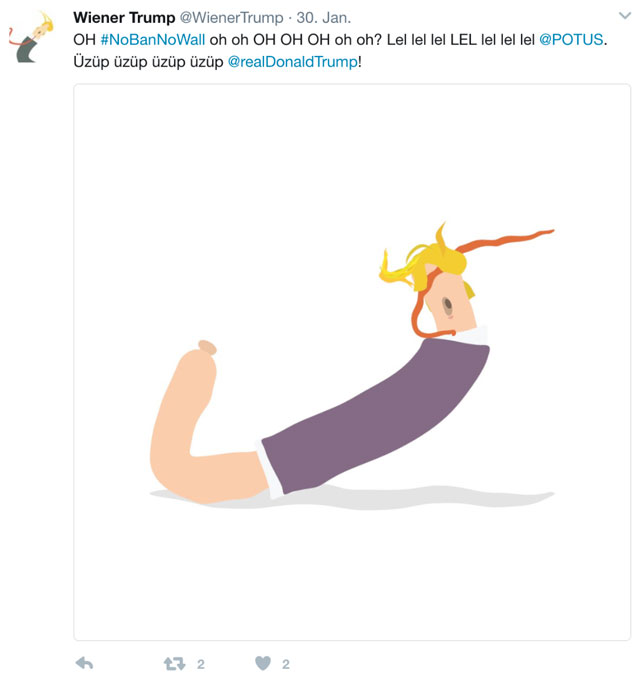Open the Wiener Trump profile avatar

pos(31,38)
